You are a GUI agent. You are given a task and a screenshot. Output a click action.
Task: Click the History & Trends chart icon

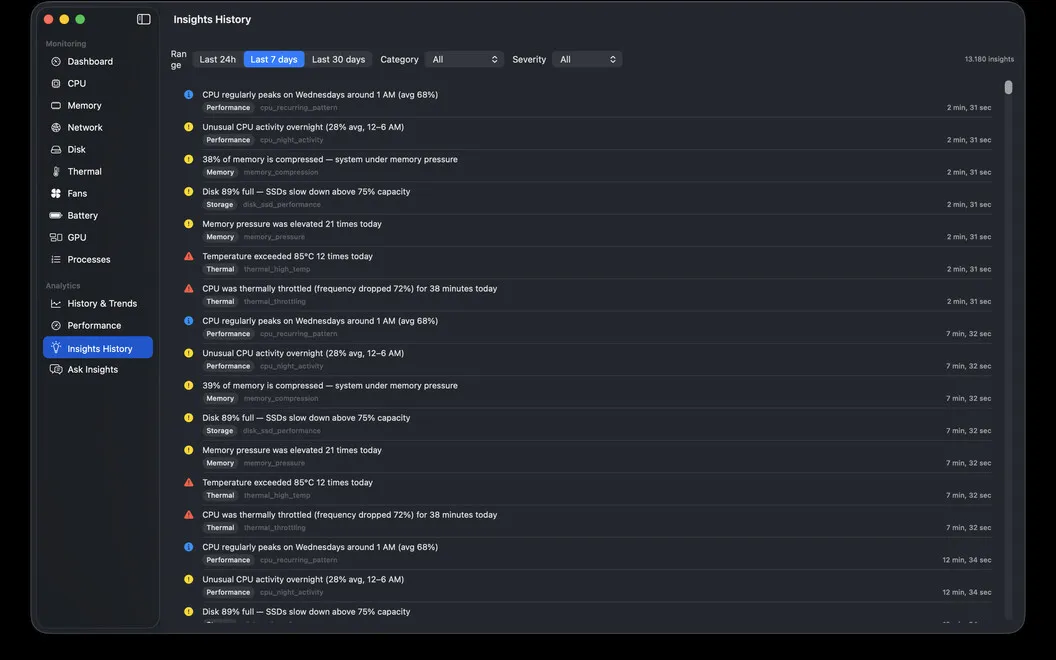pos(56,304)
